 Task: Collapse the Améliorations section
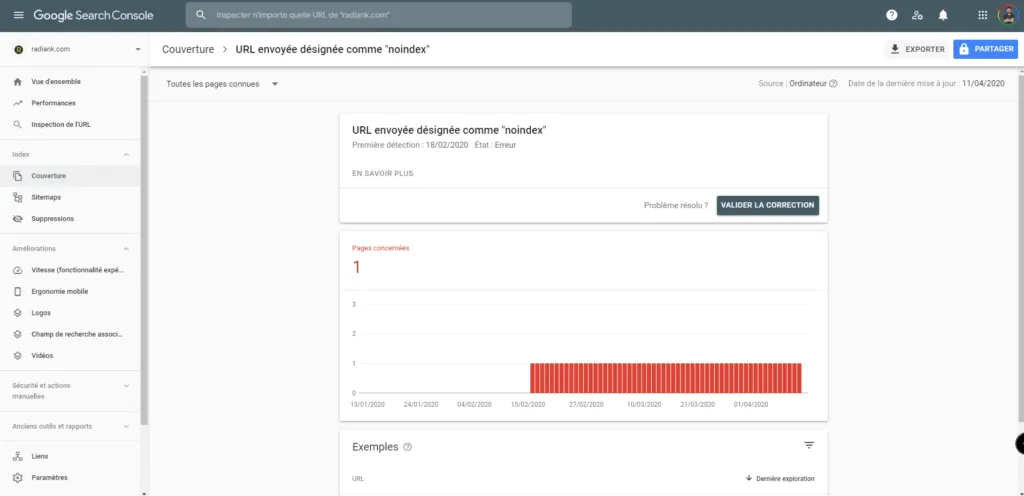tap(127, 249)
